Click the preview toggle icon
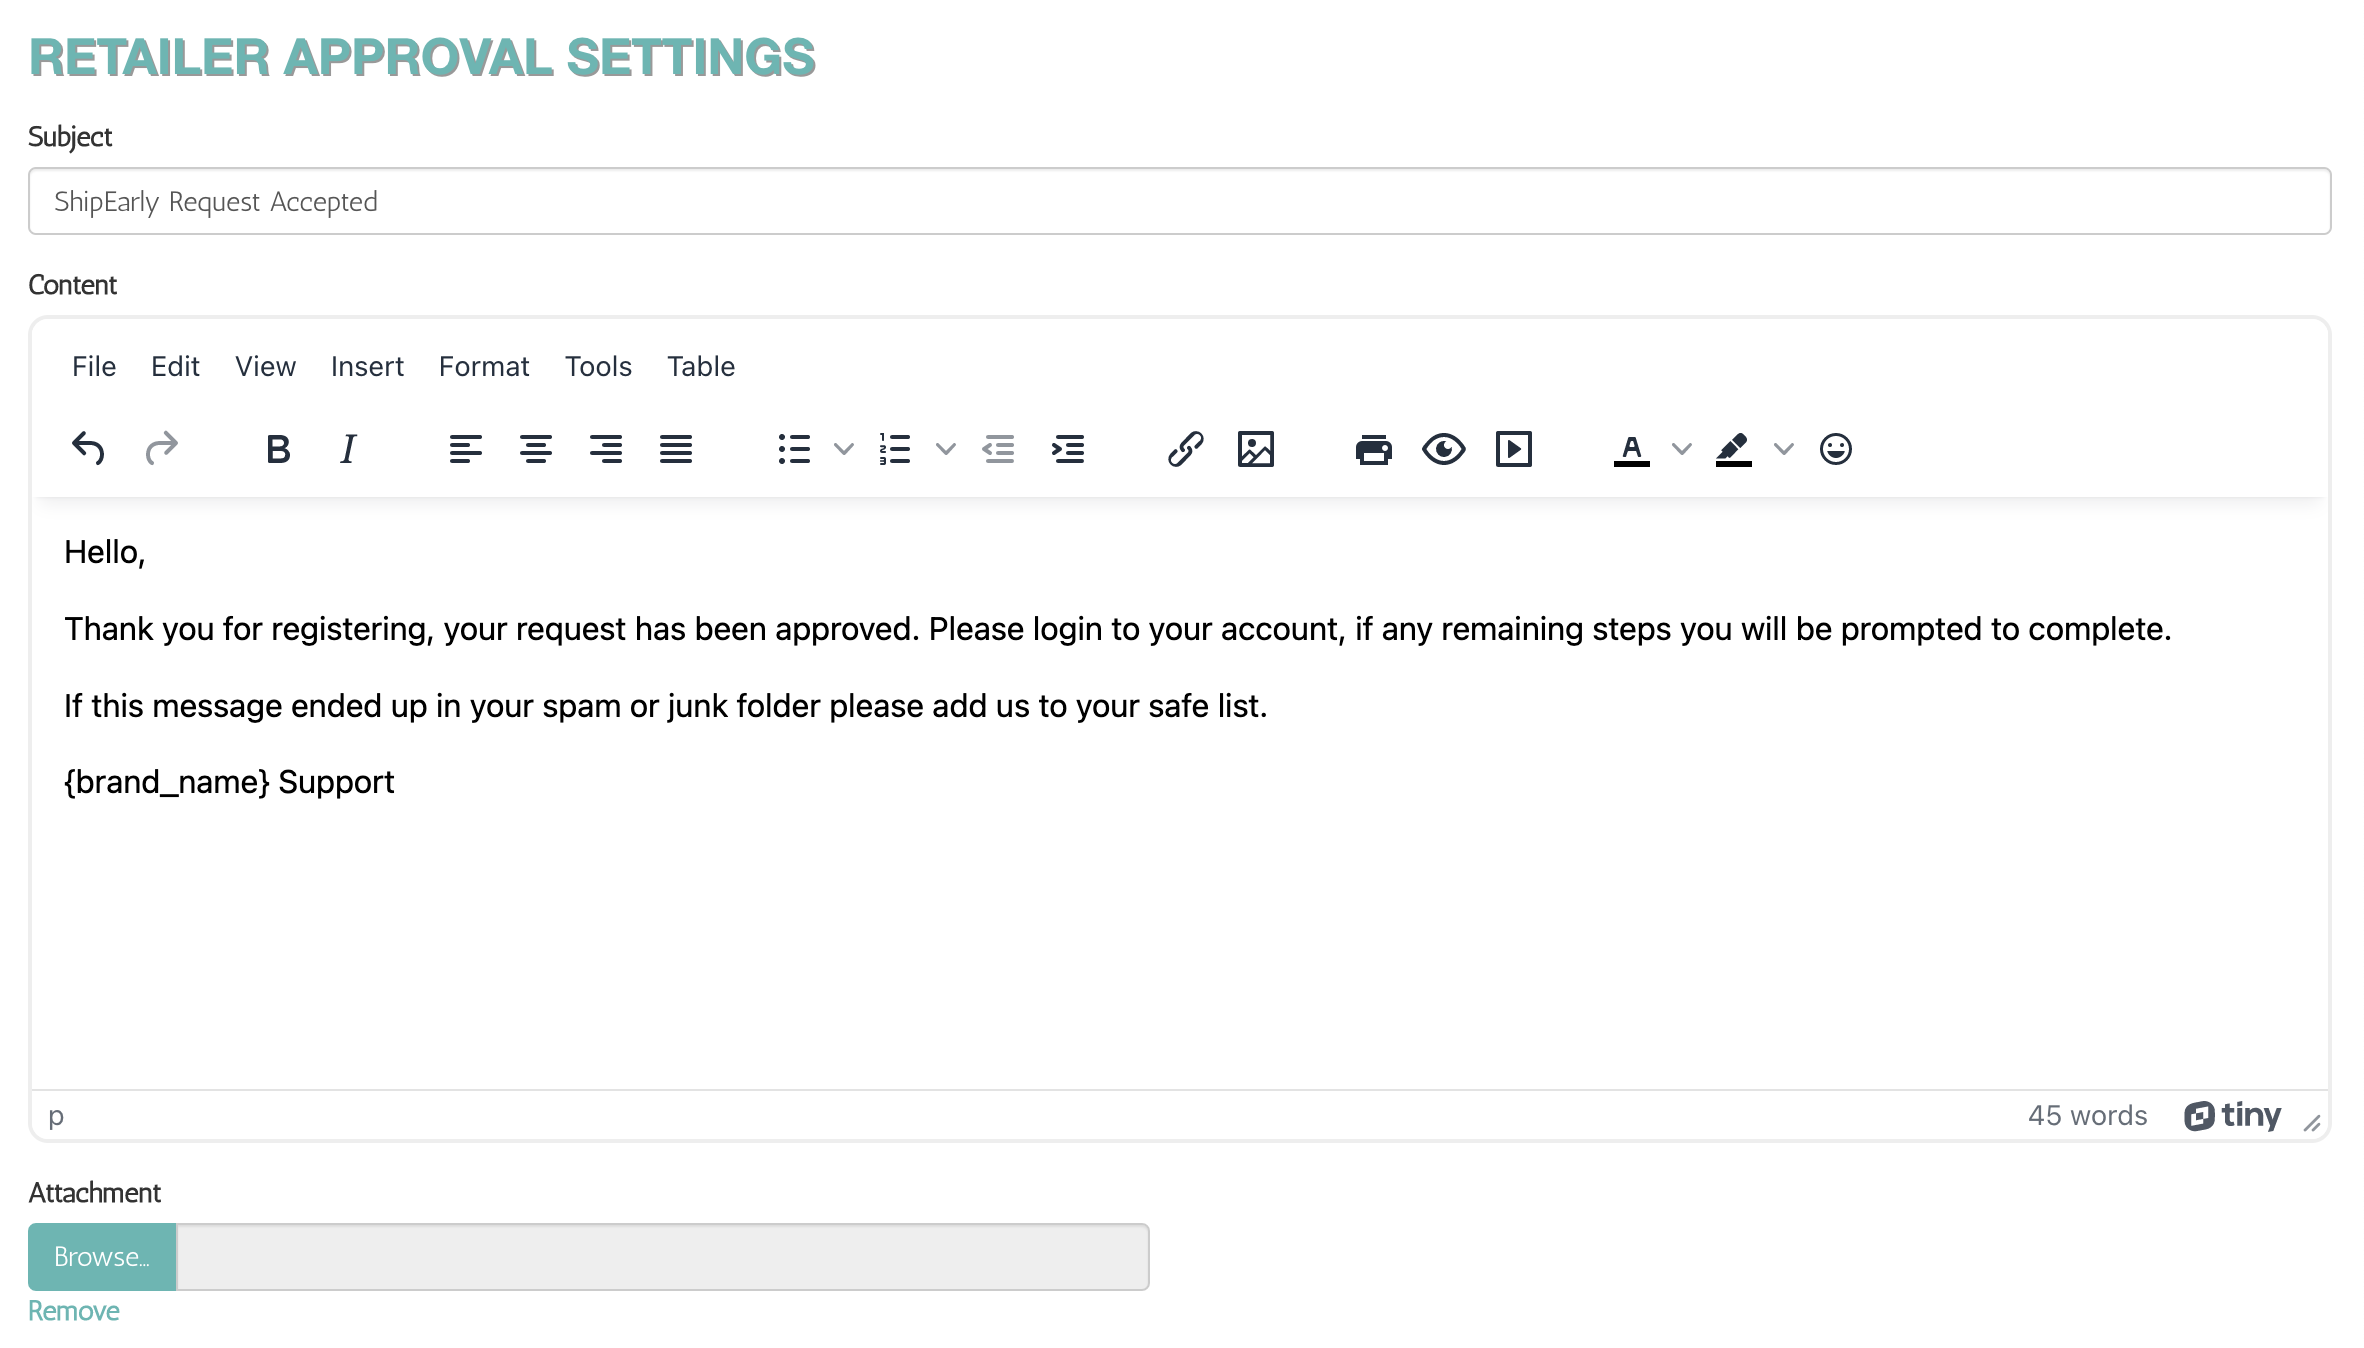Image resolution: width=2364 pixels, height=1348 pixels. (1443, 448)
